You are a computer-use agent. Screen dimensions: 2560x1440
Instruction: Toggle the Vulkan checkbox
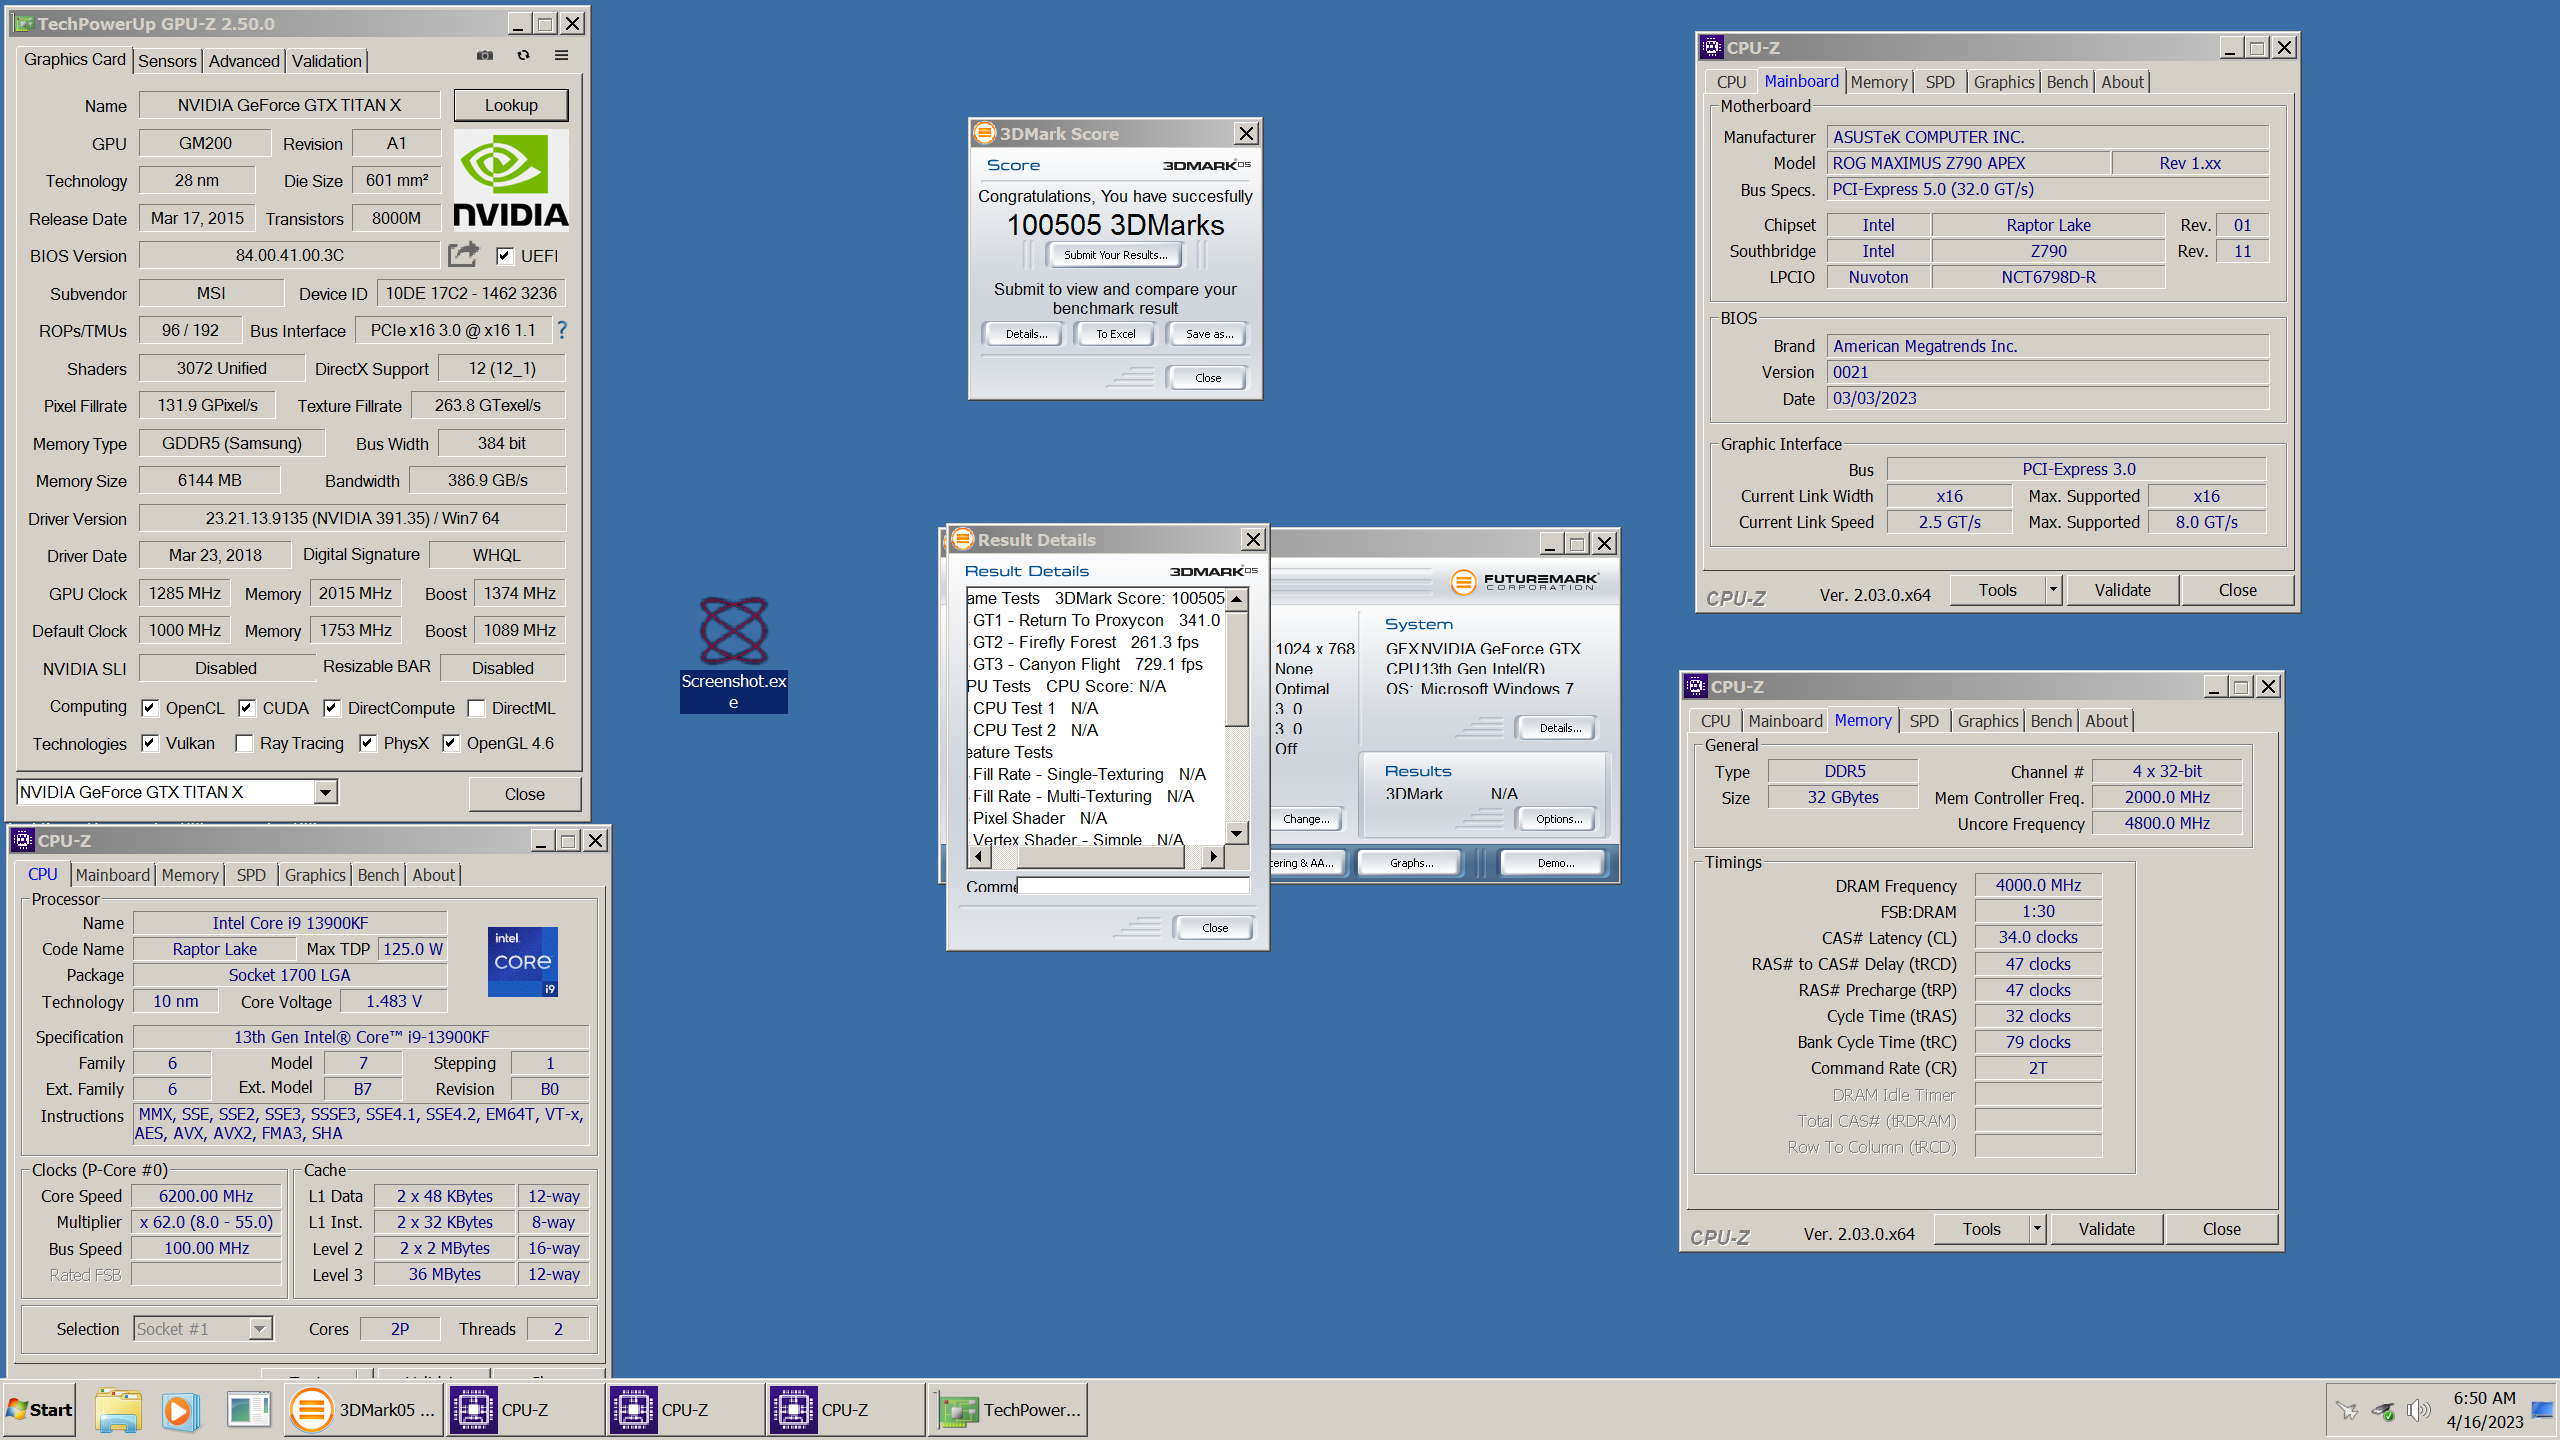point(150,743)
